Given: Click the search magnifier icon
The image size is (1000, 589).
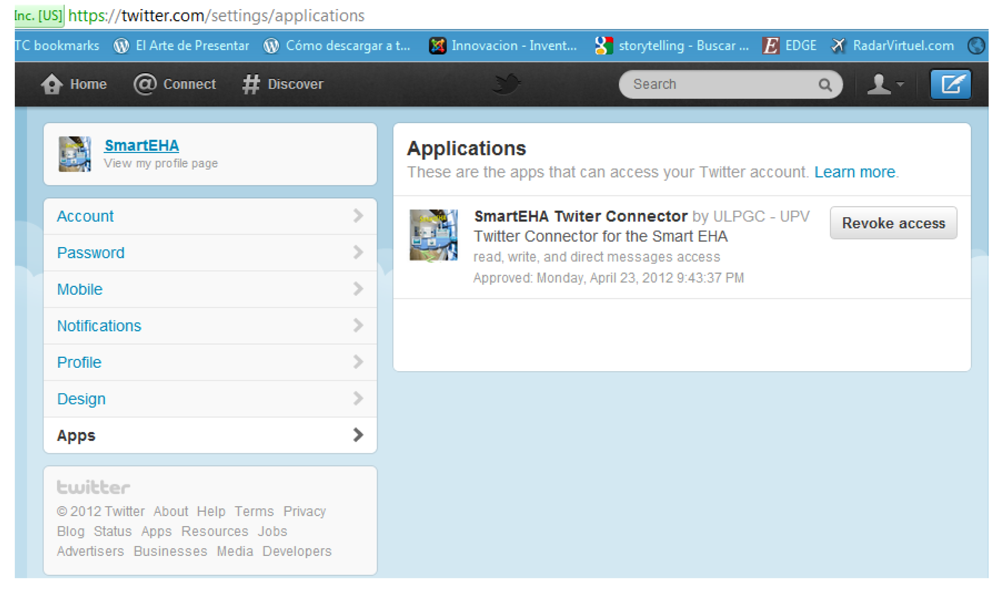Looking at the screenshot, I should tap(825, 85).
